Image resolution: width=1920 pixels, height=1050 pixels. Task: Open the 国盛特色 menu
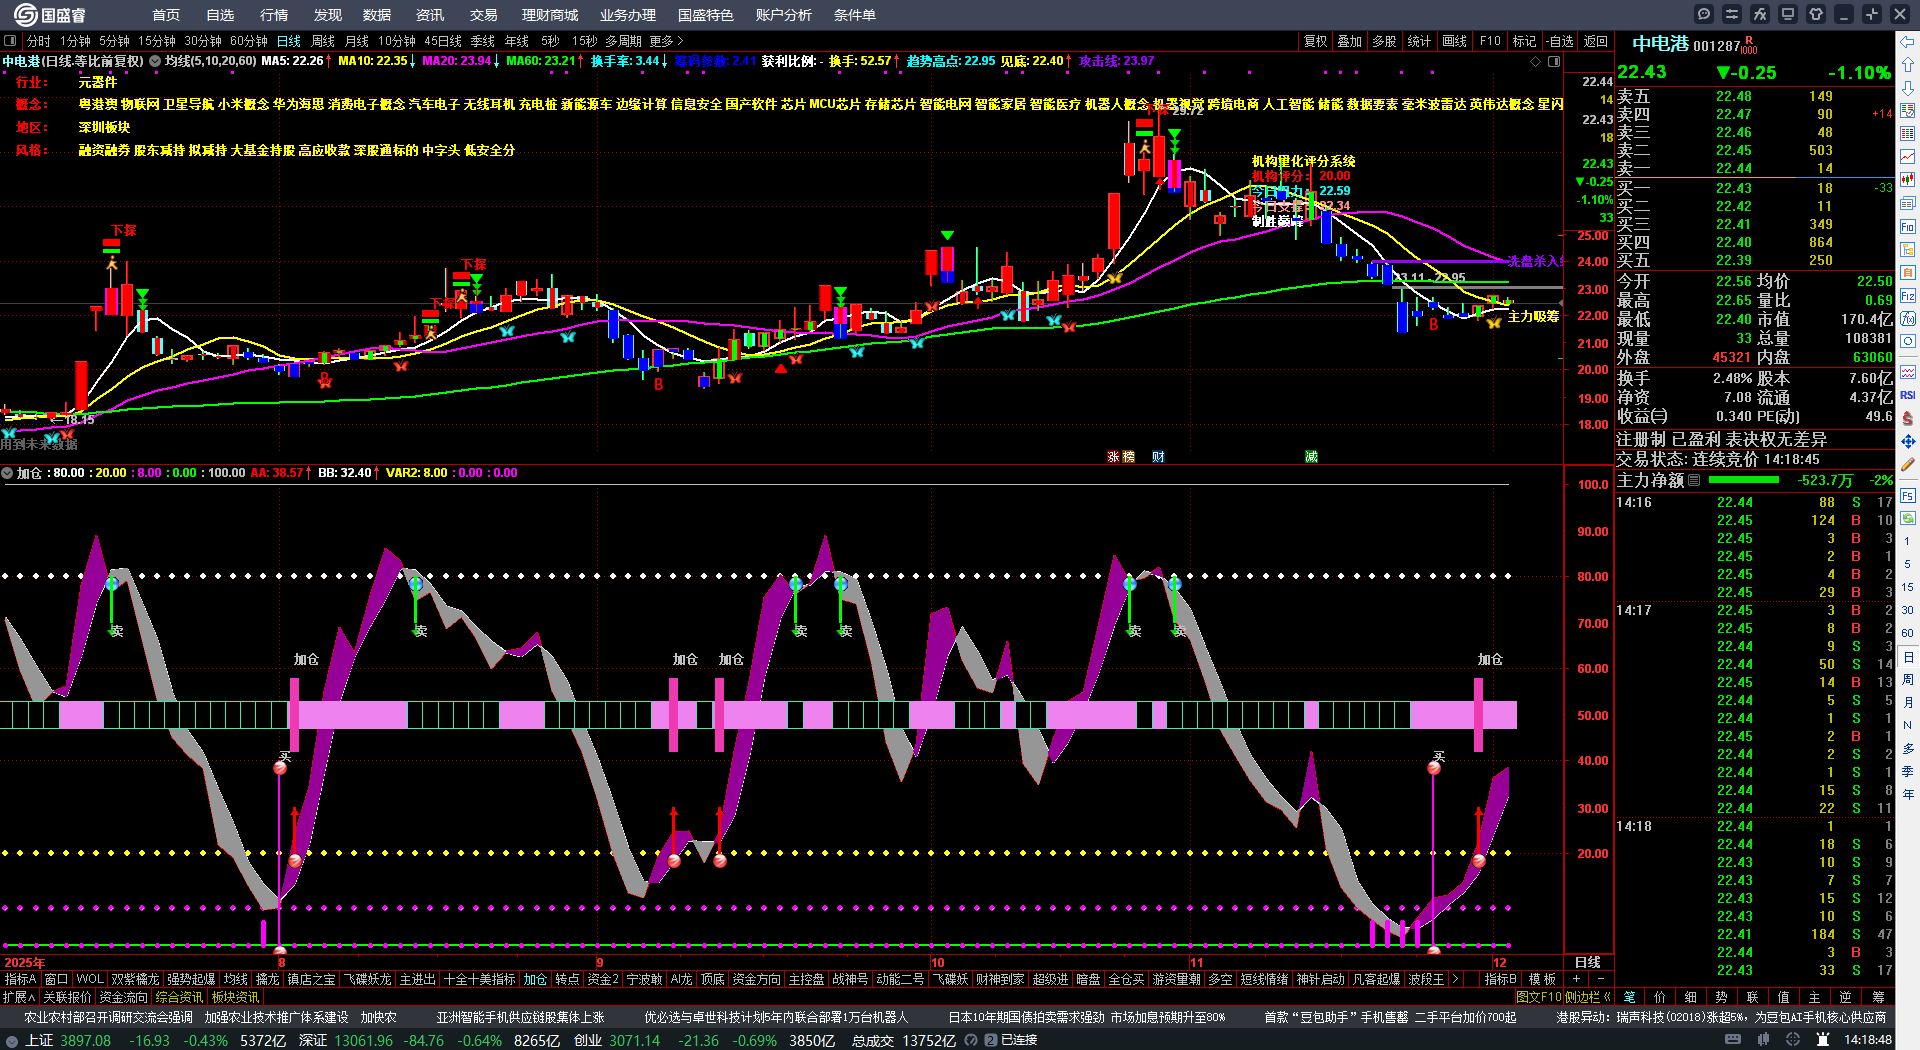click(x=705, y=15)
